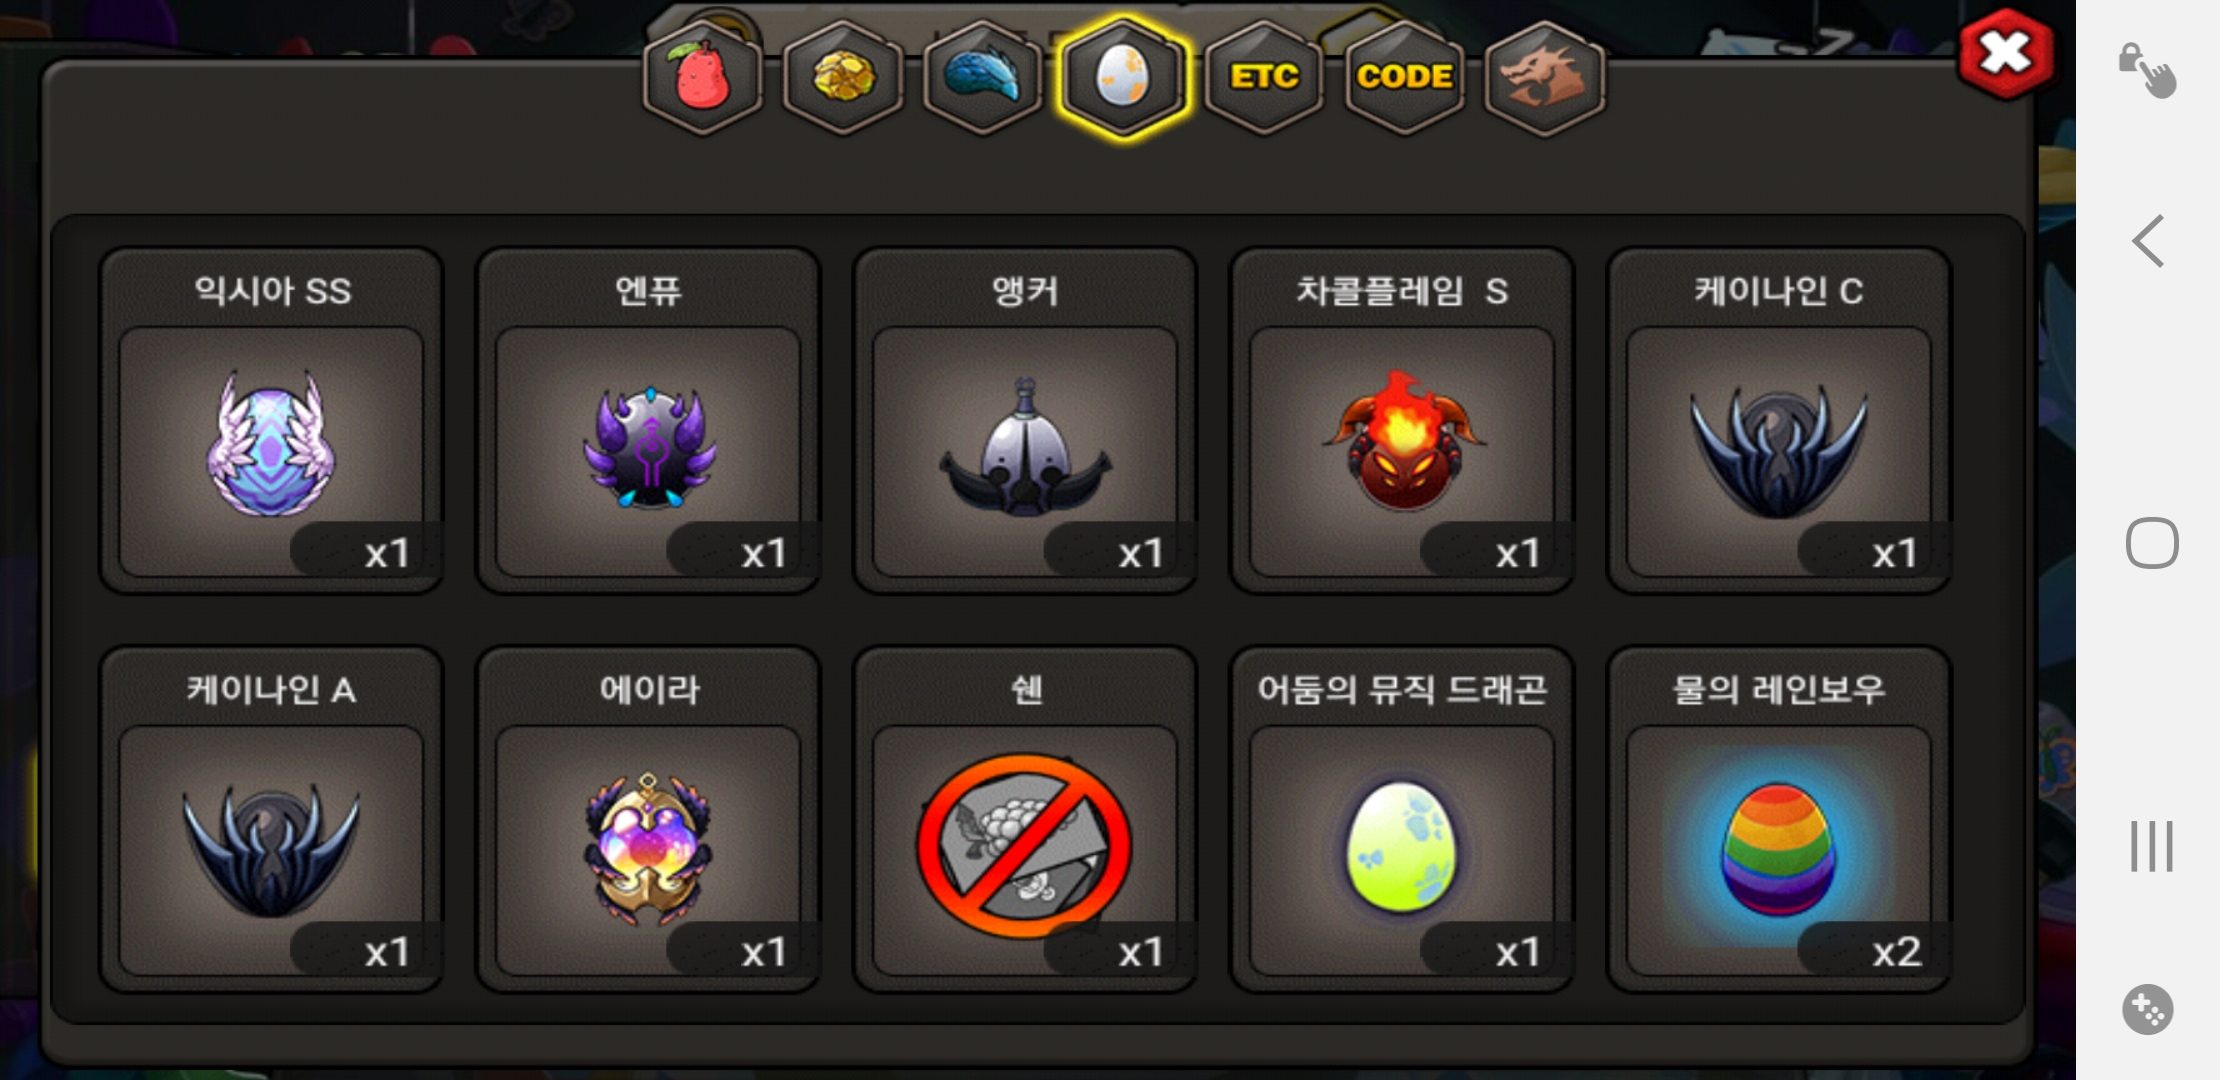Close the inventory with red X
The height and width of the screenshot is (1080, 2220).
2006,53
